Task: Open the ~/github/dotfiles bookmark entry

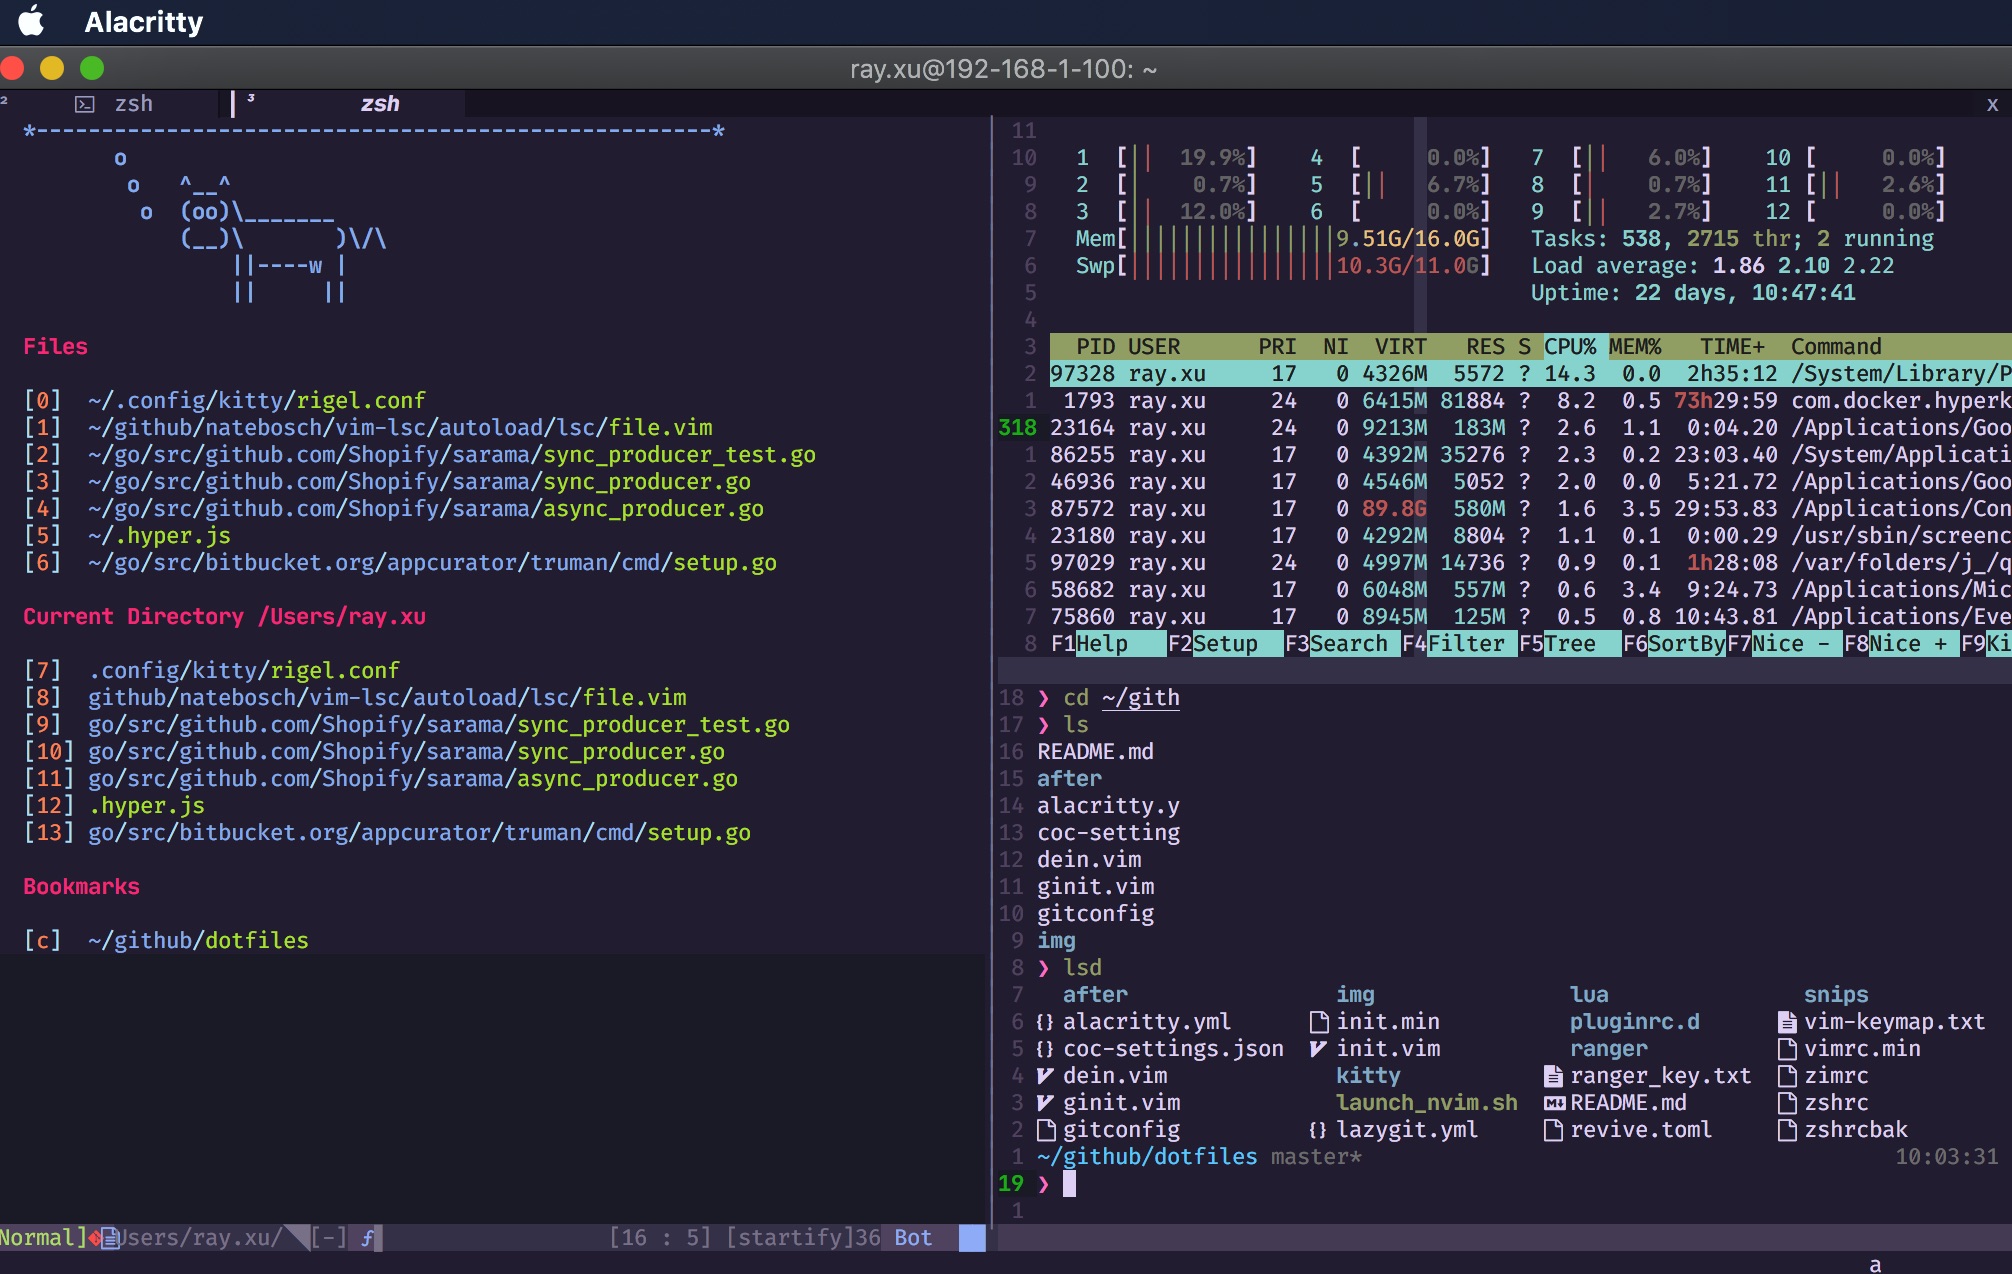Action: [x=197, y=941]
